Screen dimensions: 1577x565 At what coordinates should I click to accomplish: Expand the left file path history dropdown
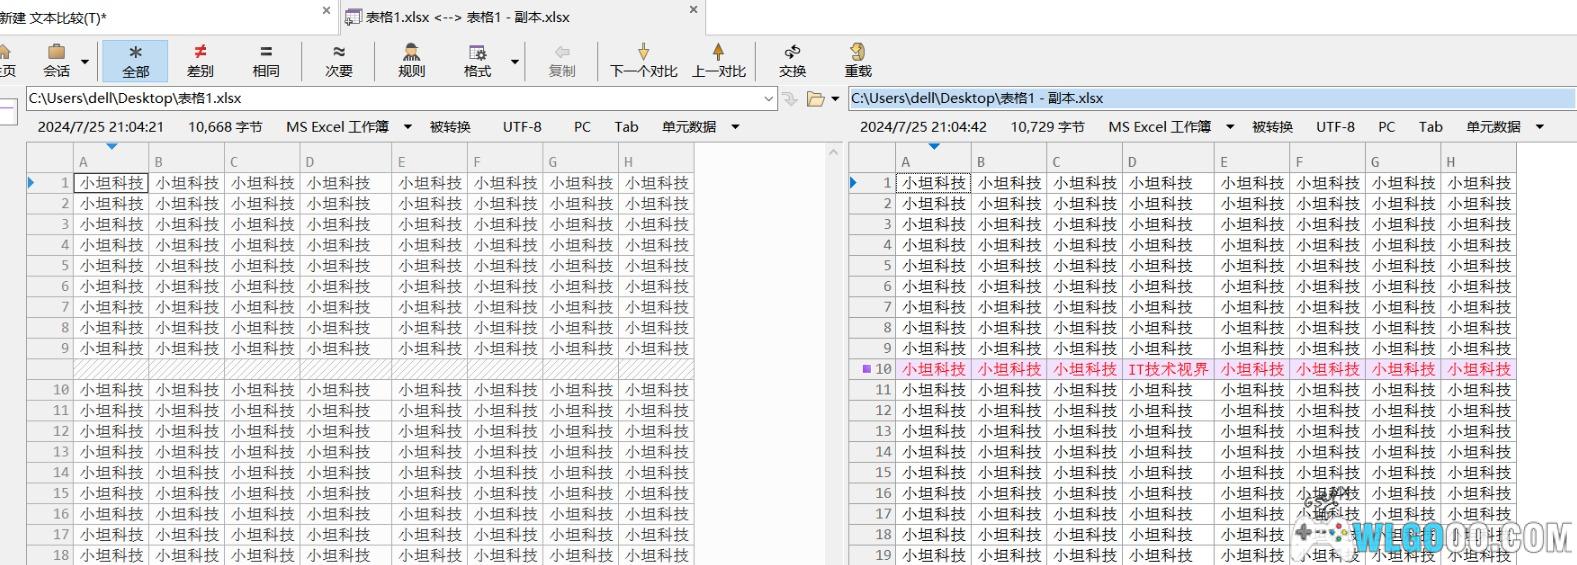(x=768, y=99)
